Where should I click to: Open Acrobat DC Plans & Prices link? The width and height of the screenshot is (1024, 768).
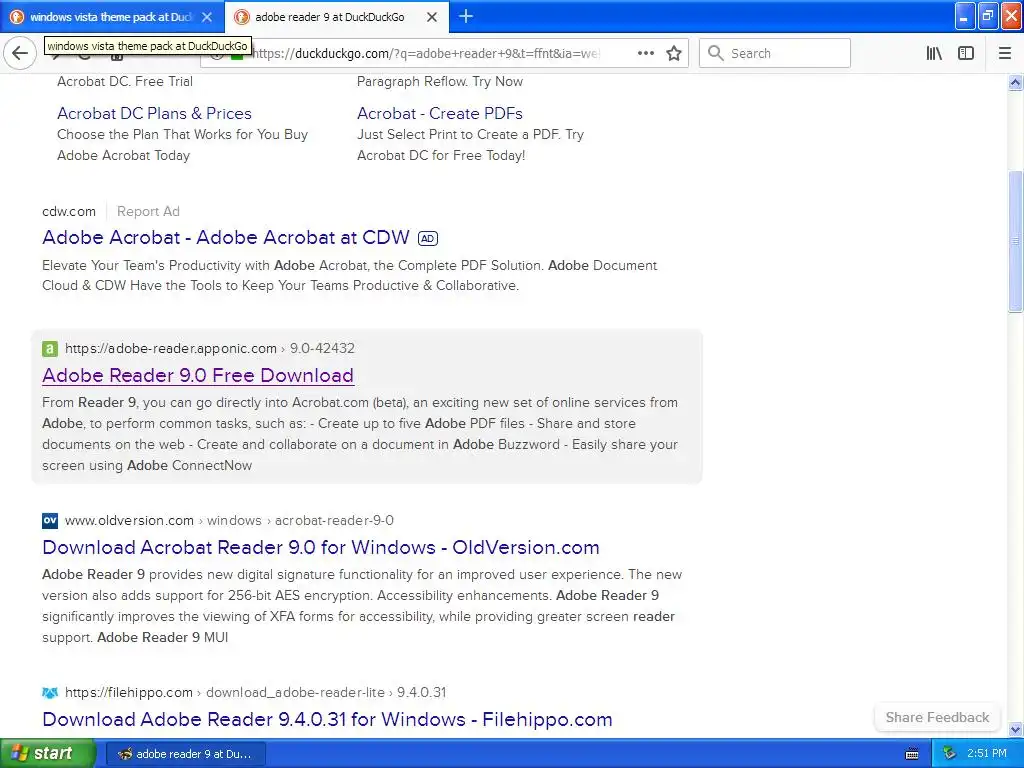point(154,113)
